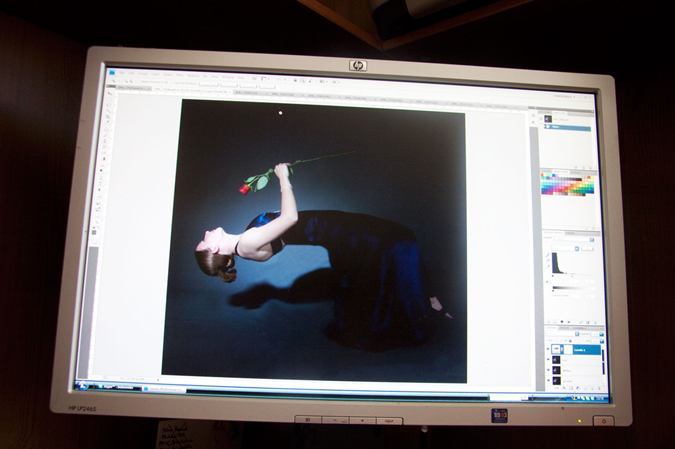Open the layer blend mode dropdown
675x449 pixels.
click(577, 334)
